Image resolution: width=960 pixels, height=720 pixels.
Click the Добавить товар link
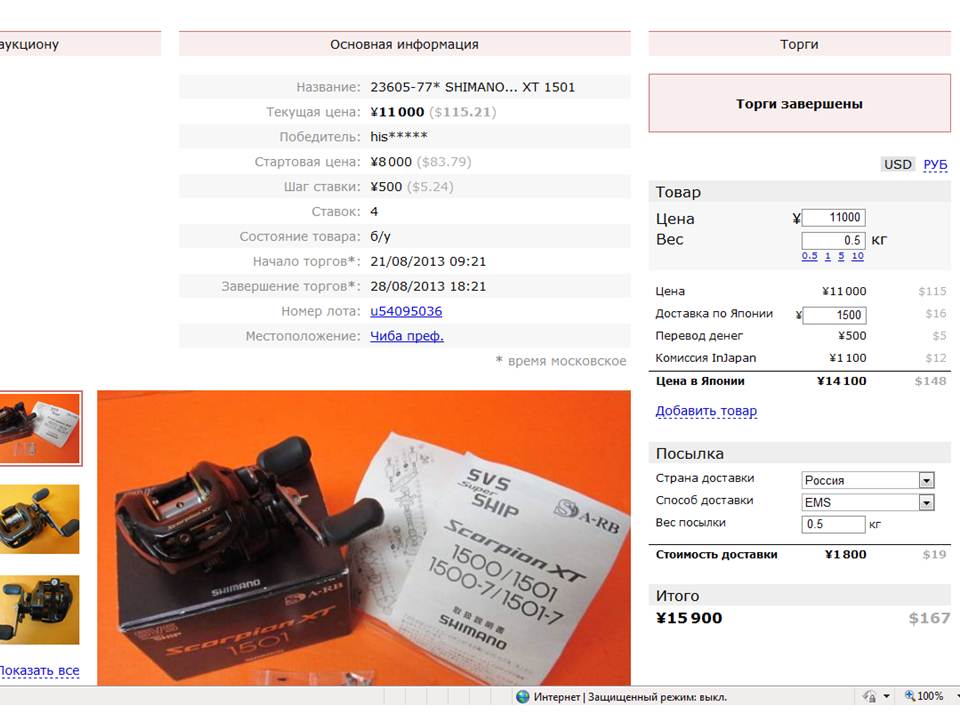pos(706,411)
